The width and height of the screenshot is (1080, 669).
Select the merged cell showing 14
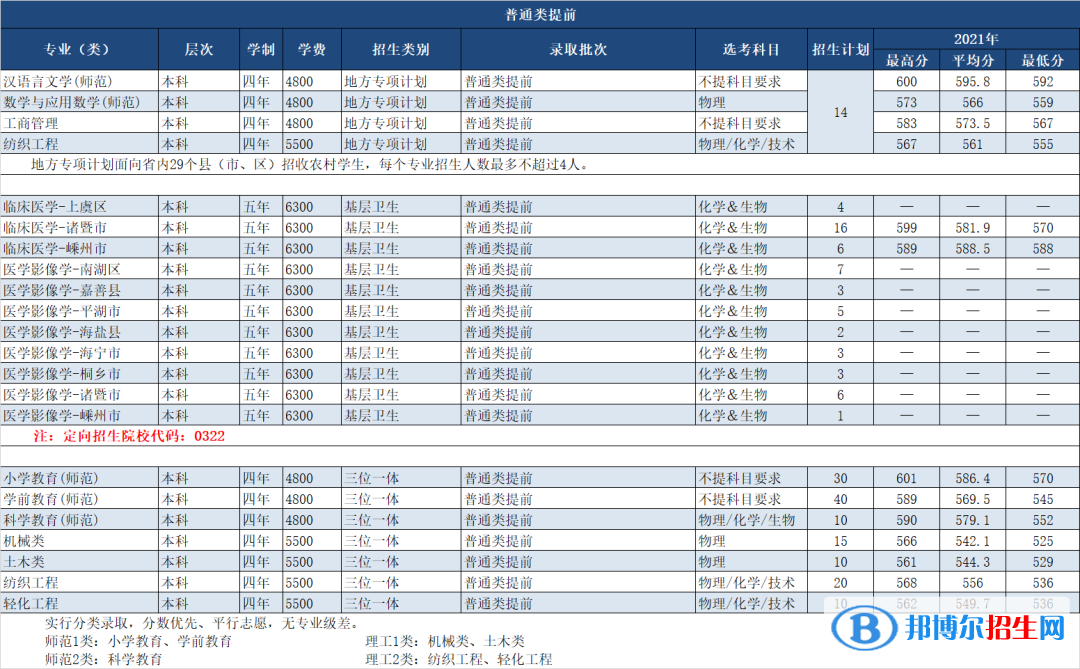click(840, 112)
